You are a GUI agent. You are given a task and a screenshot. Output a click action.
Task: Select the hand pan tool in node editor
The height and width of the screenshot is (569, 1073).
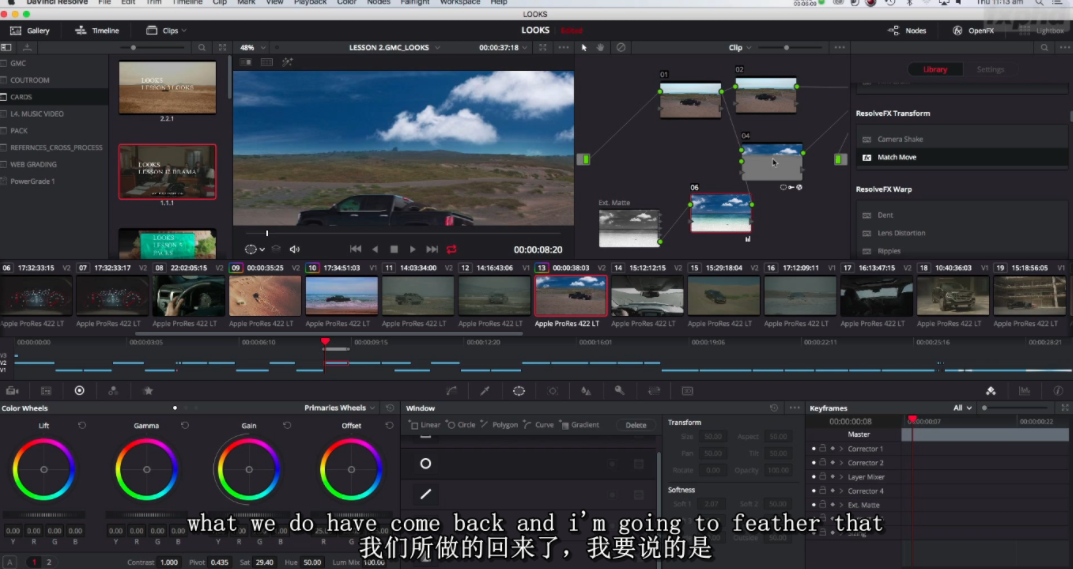(x=600, y=47)
